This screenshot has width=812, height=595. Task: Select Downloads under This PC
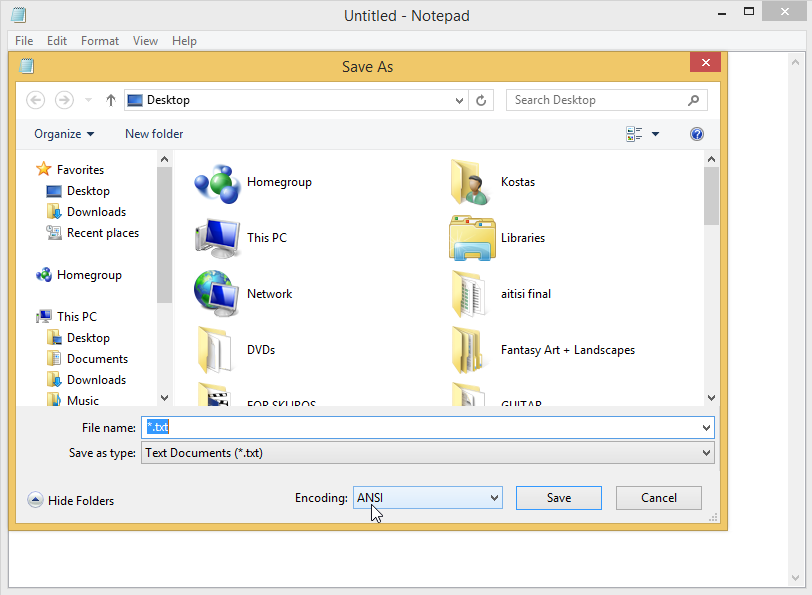point(86,380)
